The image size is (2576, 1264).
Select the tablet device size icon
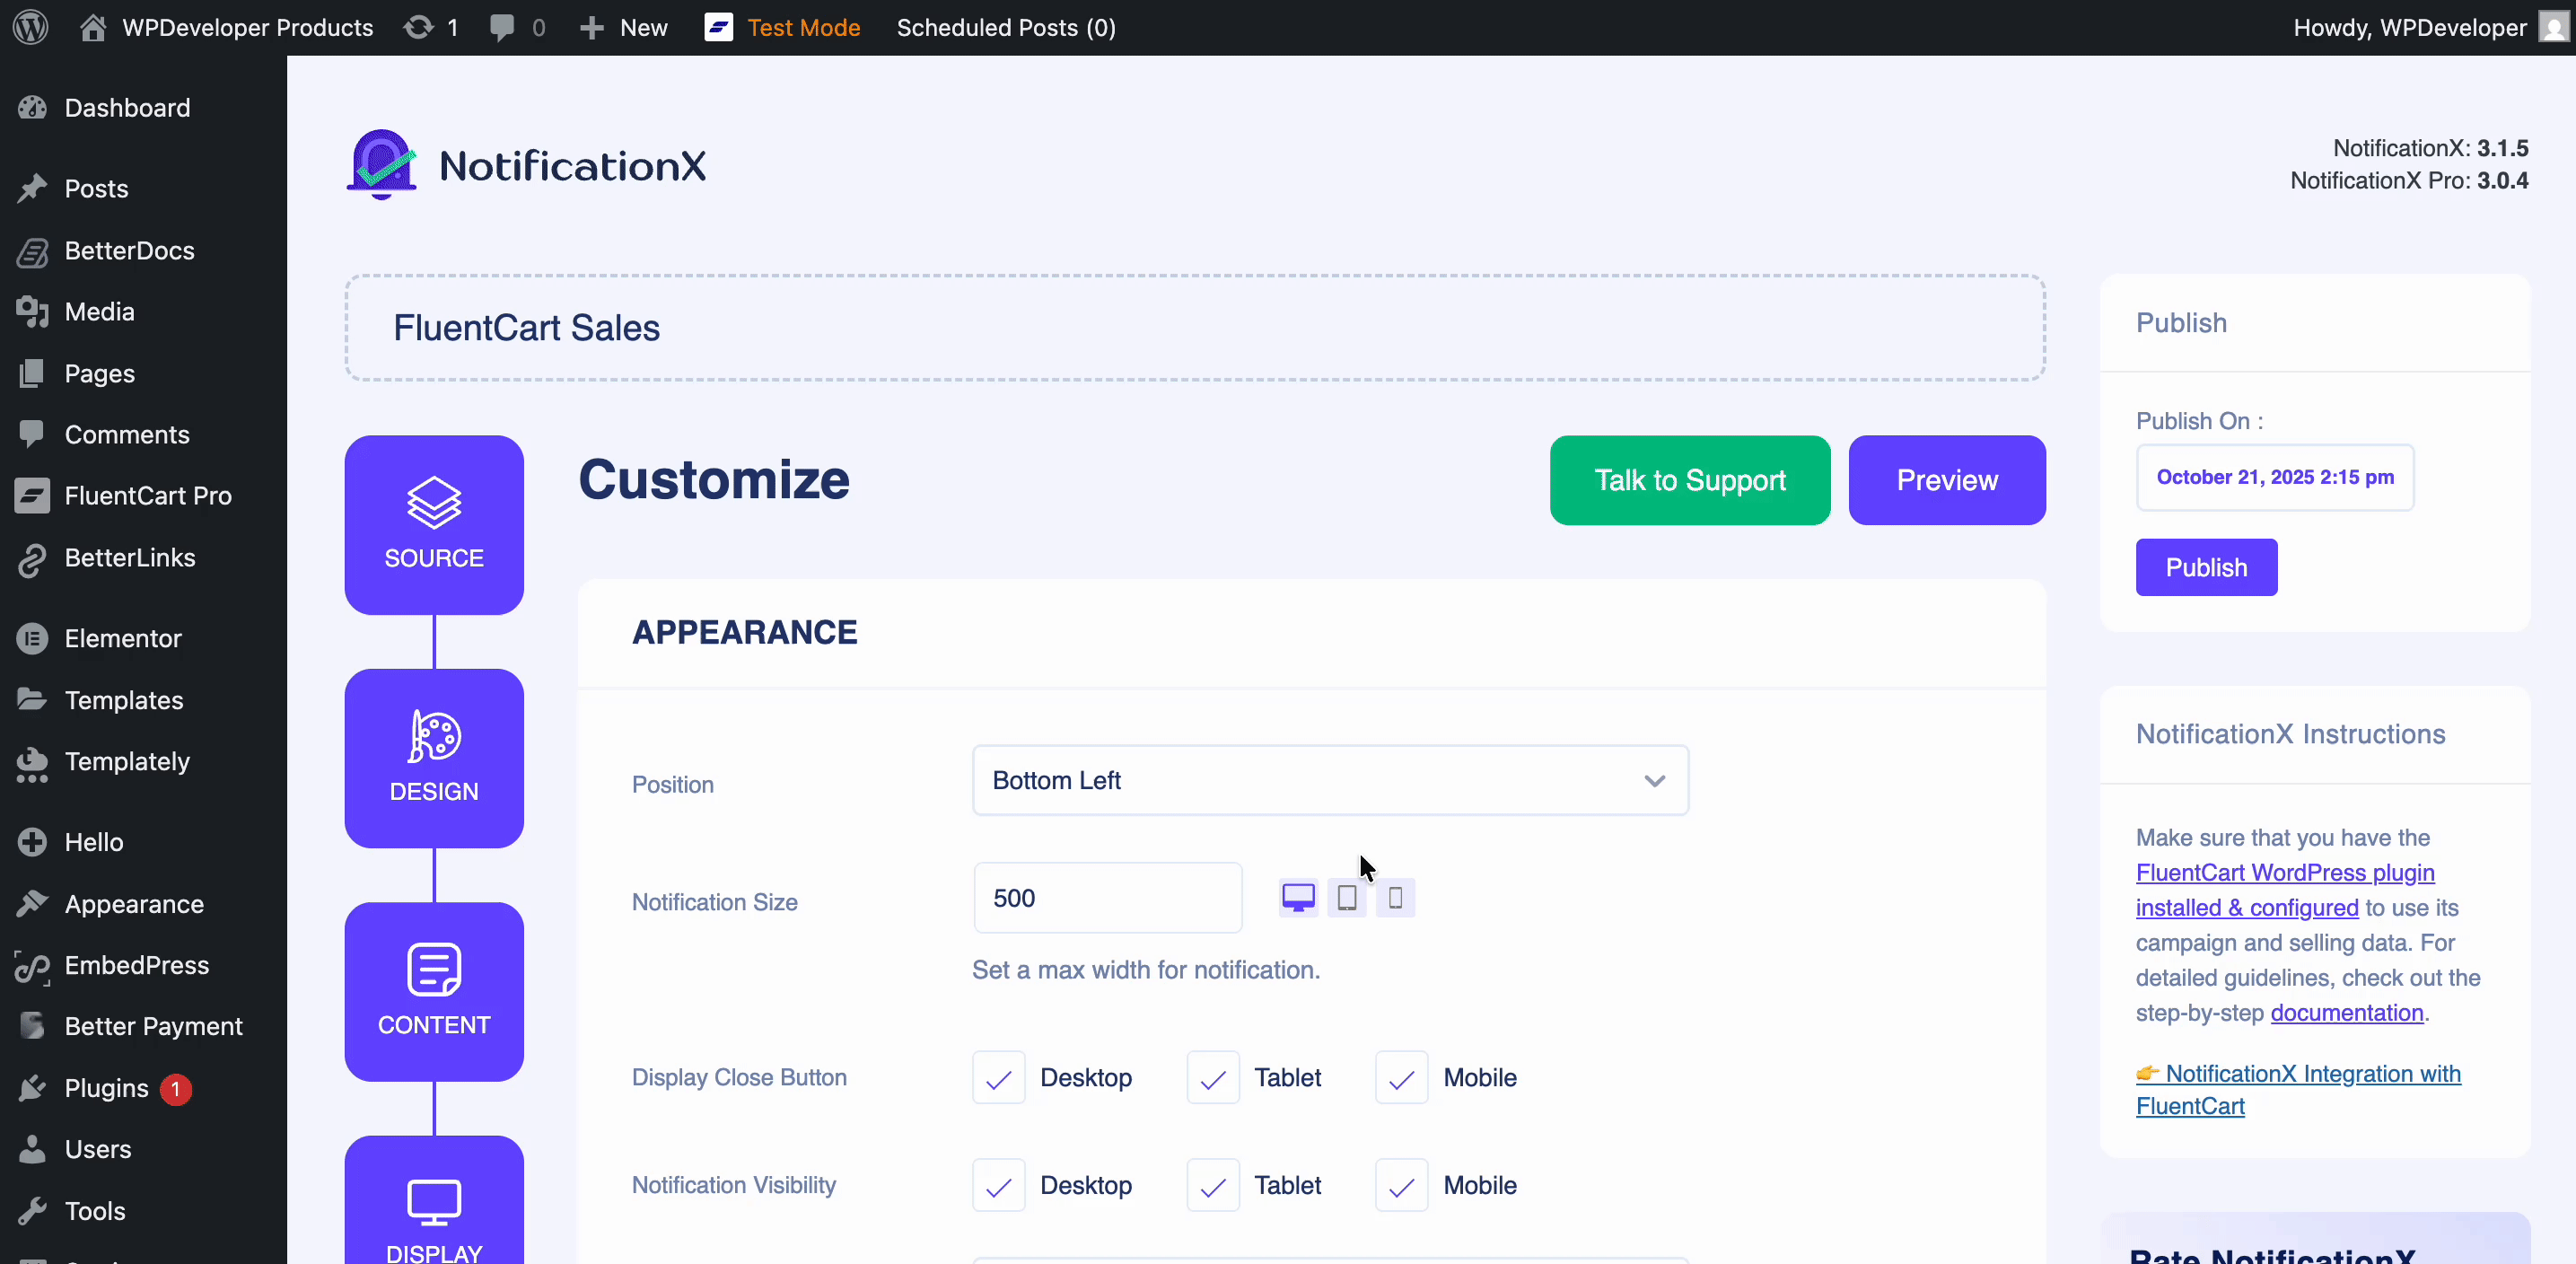(1347, 897)
